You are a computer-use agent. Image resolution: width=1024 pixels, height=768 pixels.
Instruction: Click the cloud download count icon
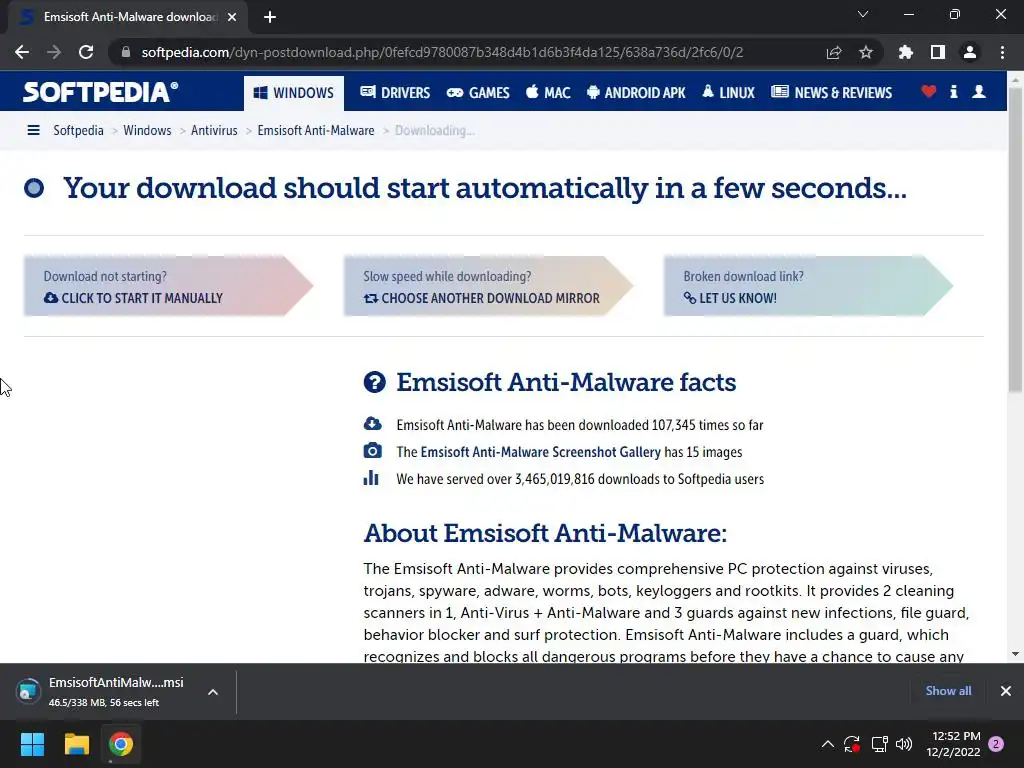coord(372,424)
